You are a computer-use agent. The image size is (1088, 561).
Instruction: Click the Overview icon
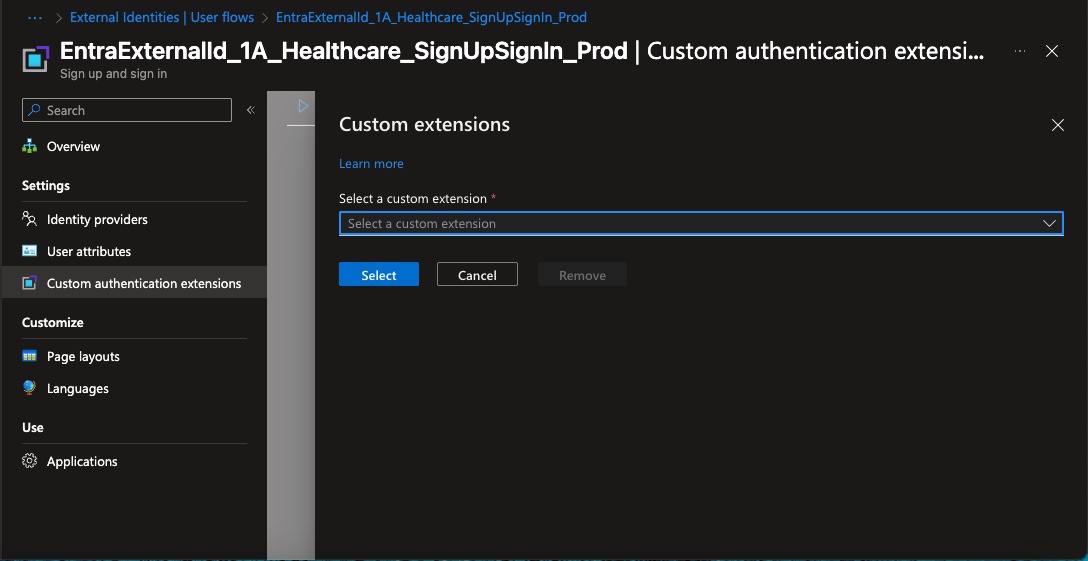[29, 146]
